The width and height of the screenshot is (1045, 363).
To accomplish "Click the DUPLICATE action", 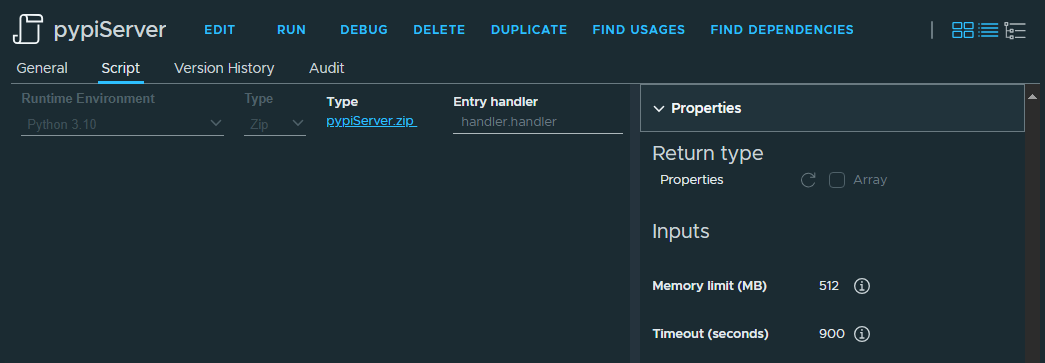I will point(529,30).
